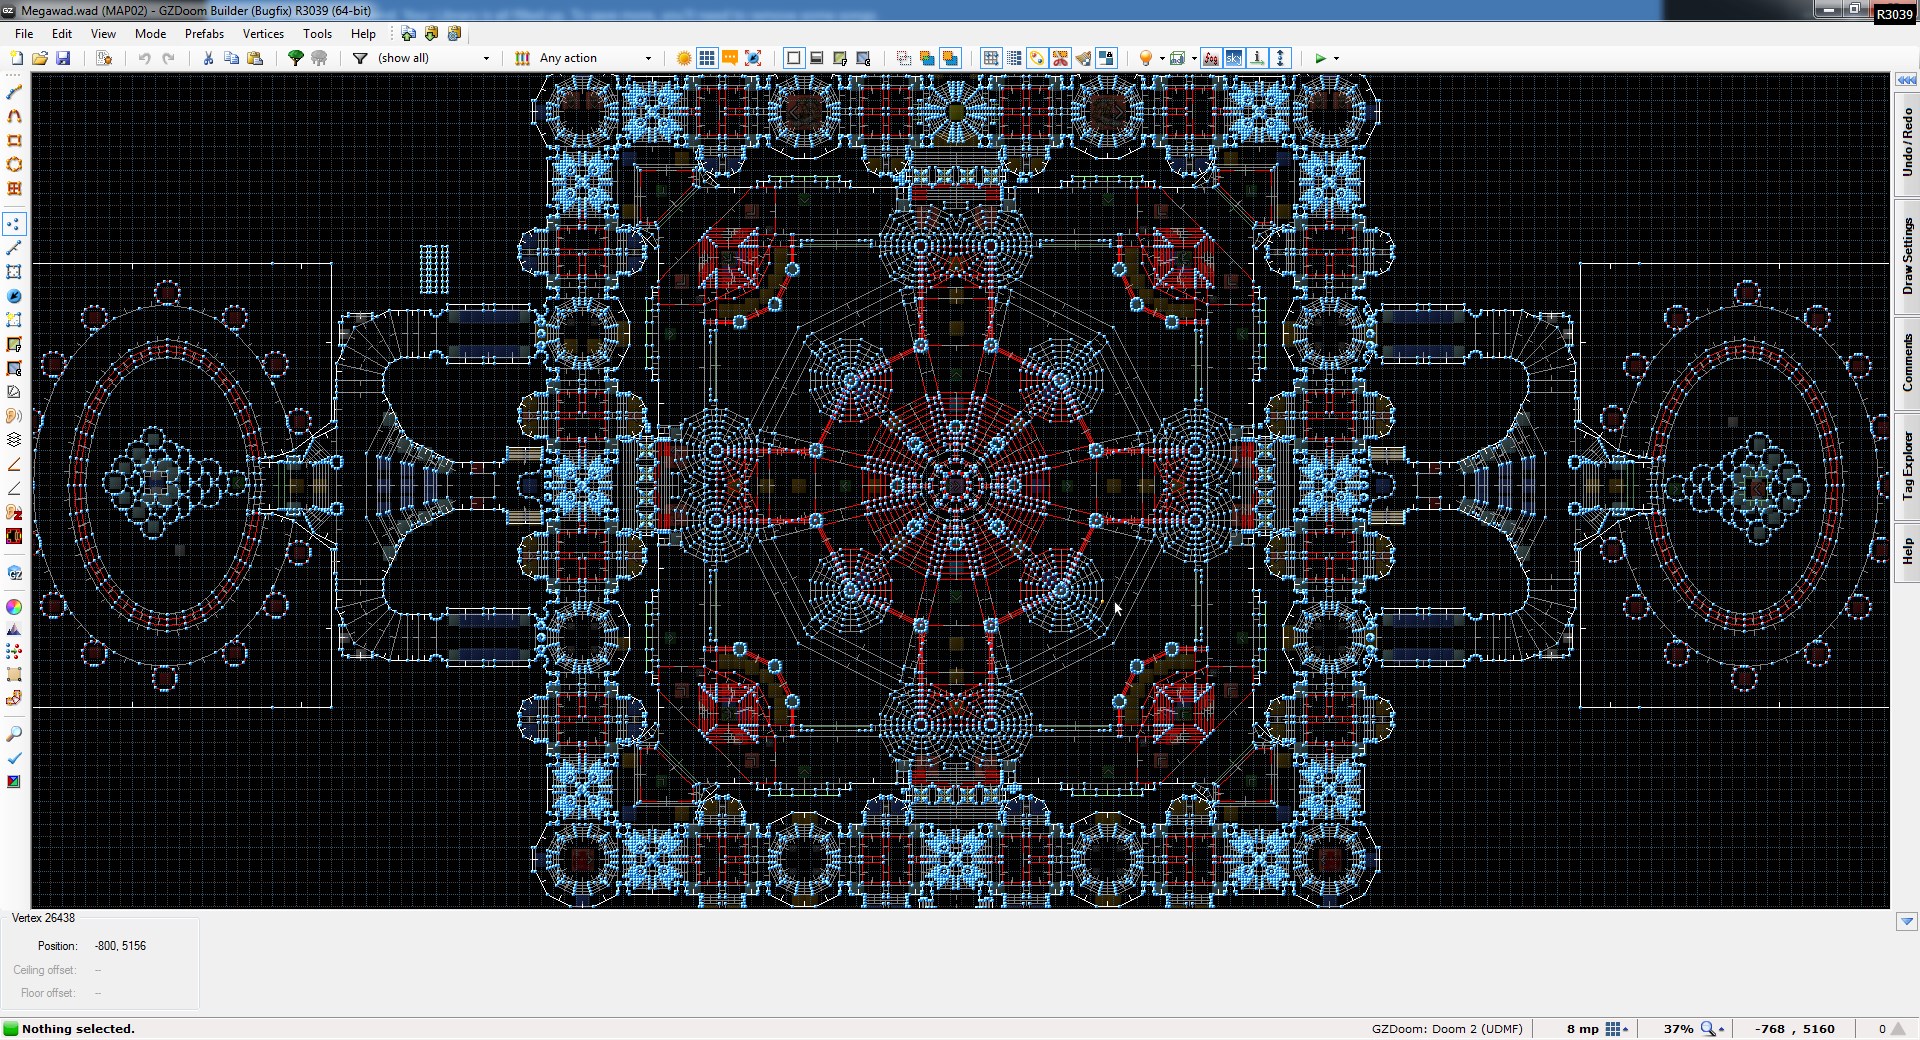Viewport: 1920px width, 1040px height.
Task: Select Vertices mode in the left toolbar
Action: click(x=14, y=224)
